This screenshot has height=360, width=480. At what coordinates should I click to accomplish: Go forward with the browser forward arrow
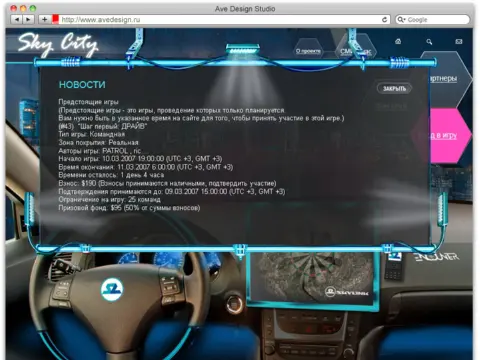[x=28, y=20]
